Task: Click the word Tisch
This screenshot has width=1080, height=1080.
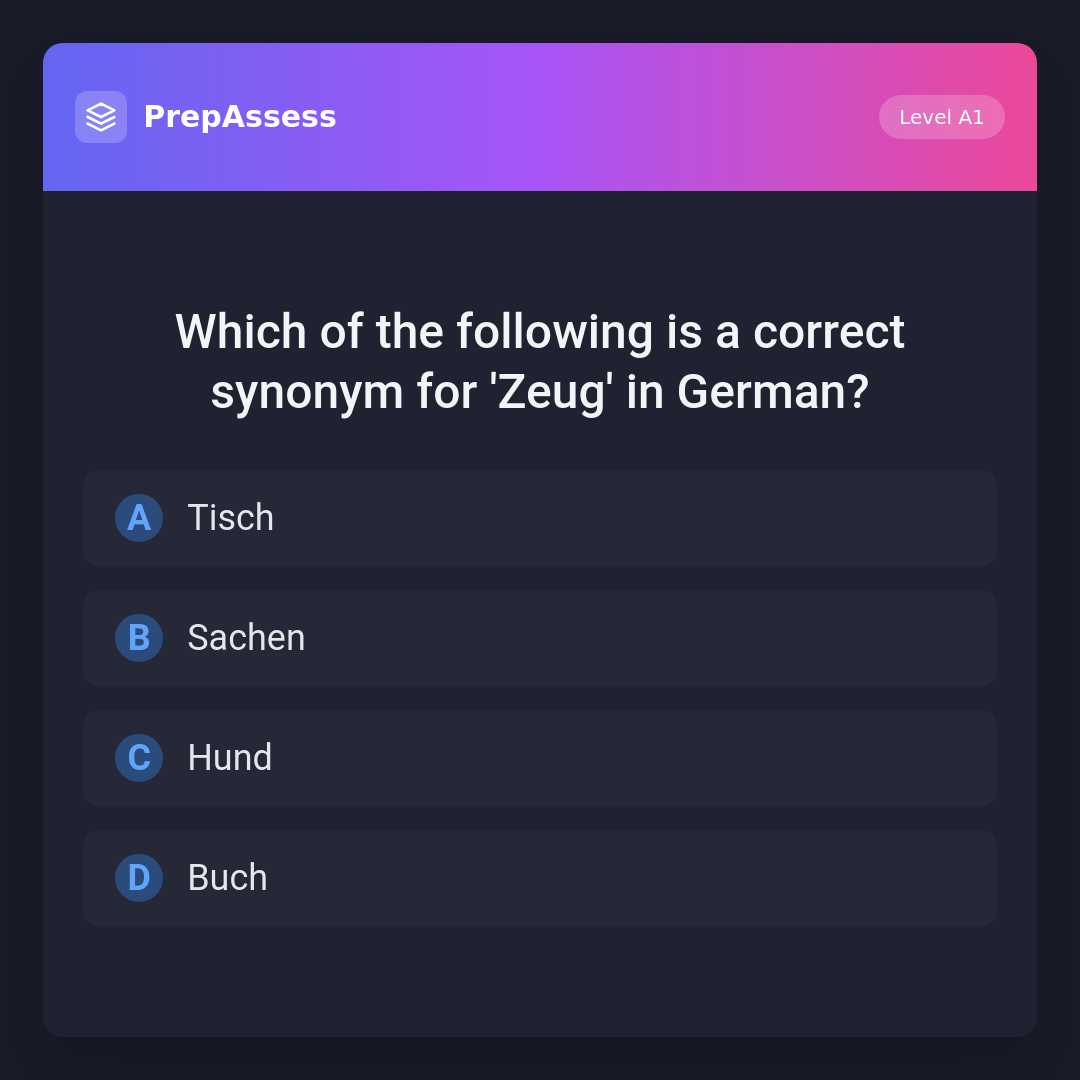Action: coord(230,518)
